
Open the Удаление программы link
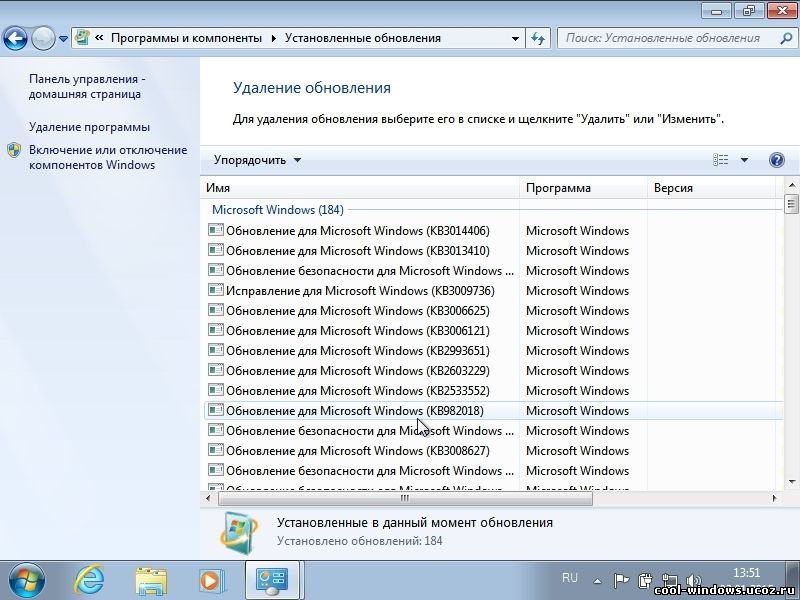pos(89,127)
